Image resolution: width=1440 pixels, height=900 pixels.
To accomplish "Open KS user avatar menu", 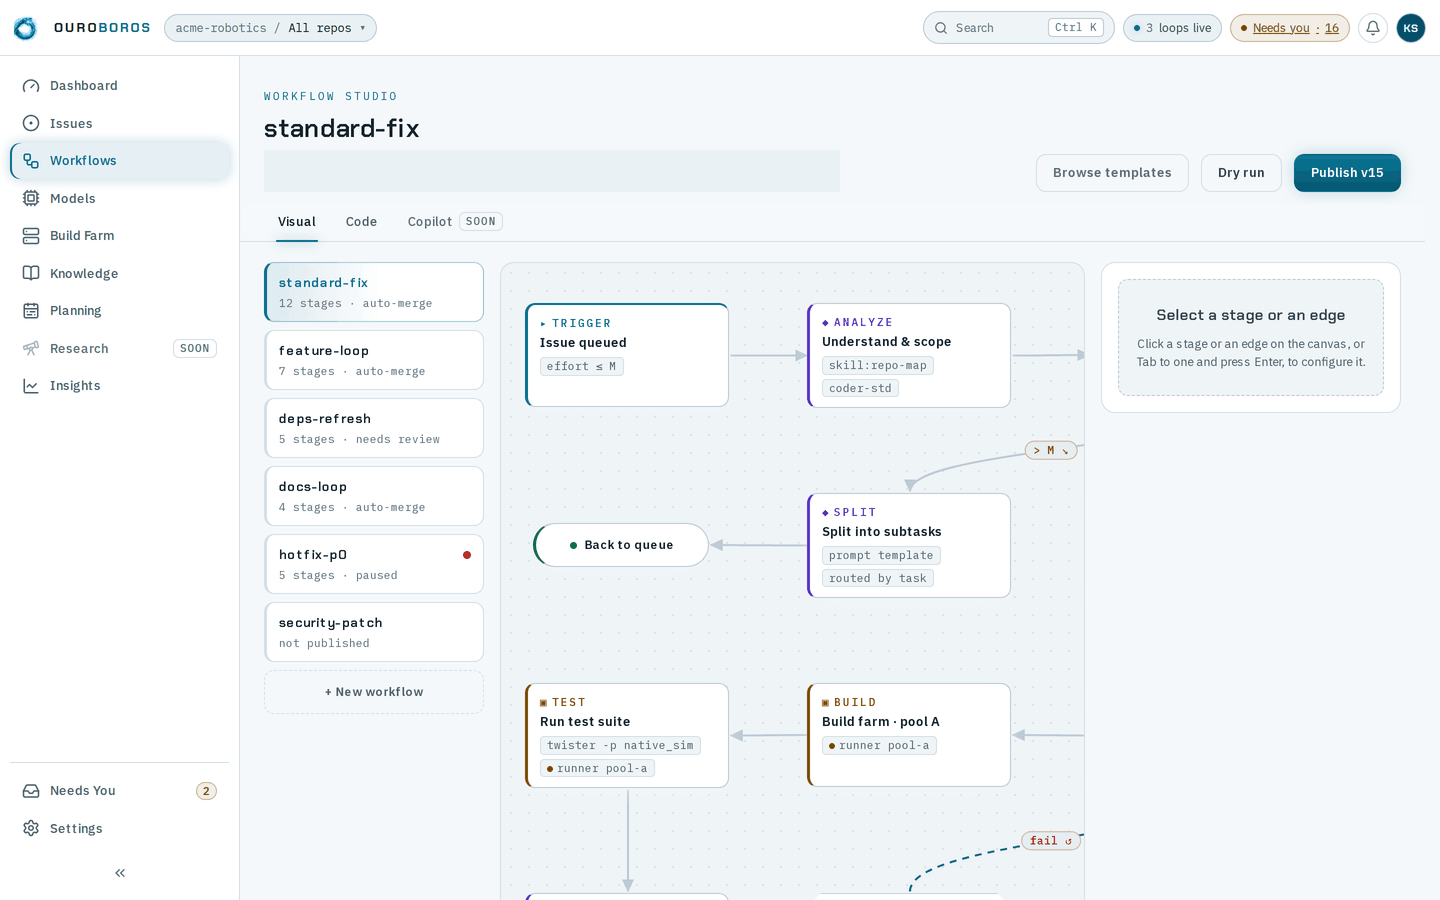I will coord(1410,28).
